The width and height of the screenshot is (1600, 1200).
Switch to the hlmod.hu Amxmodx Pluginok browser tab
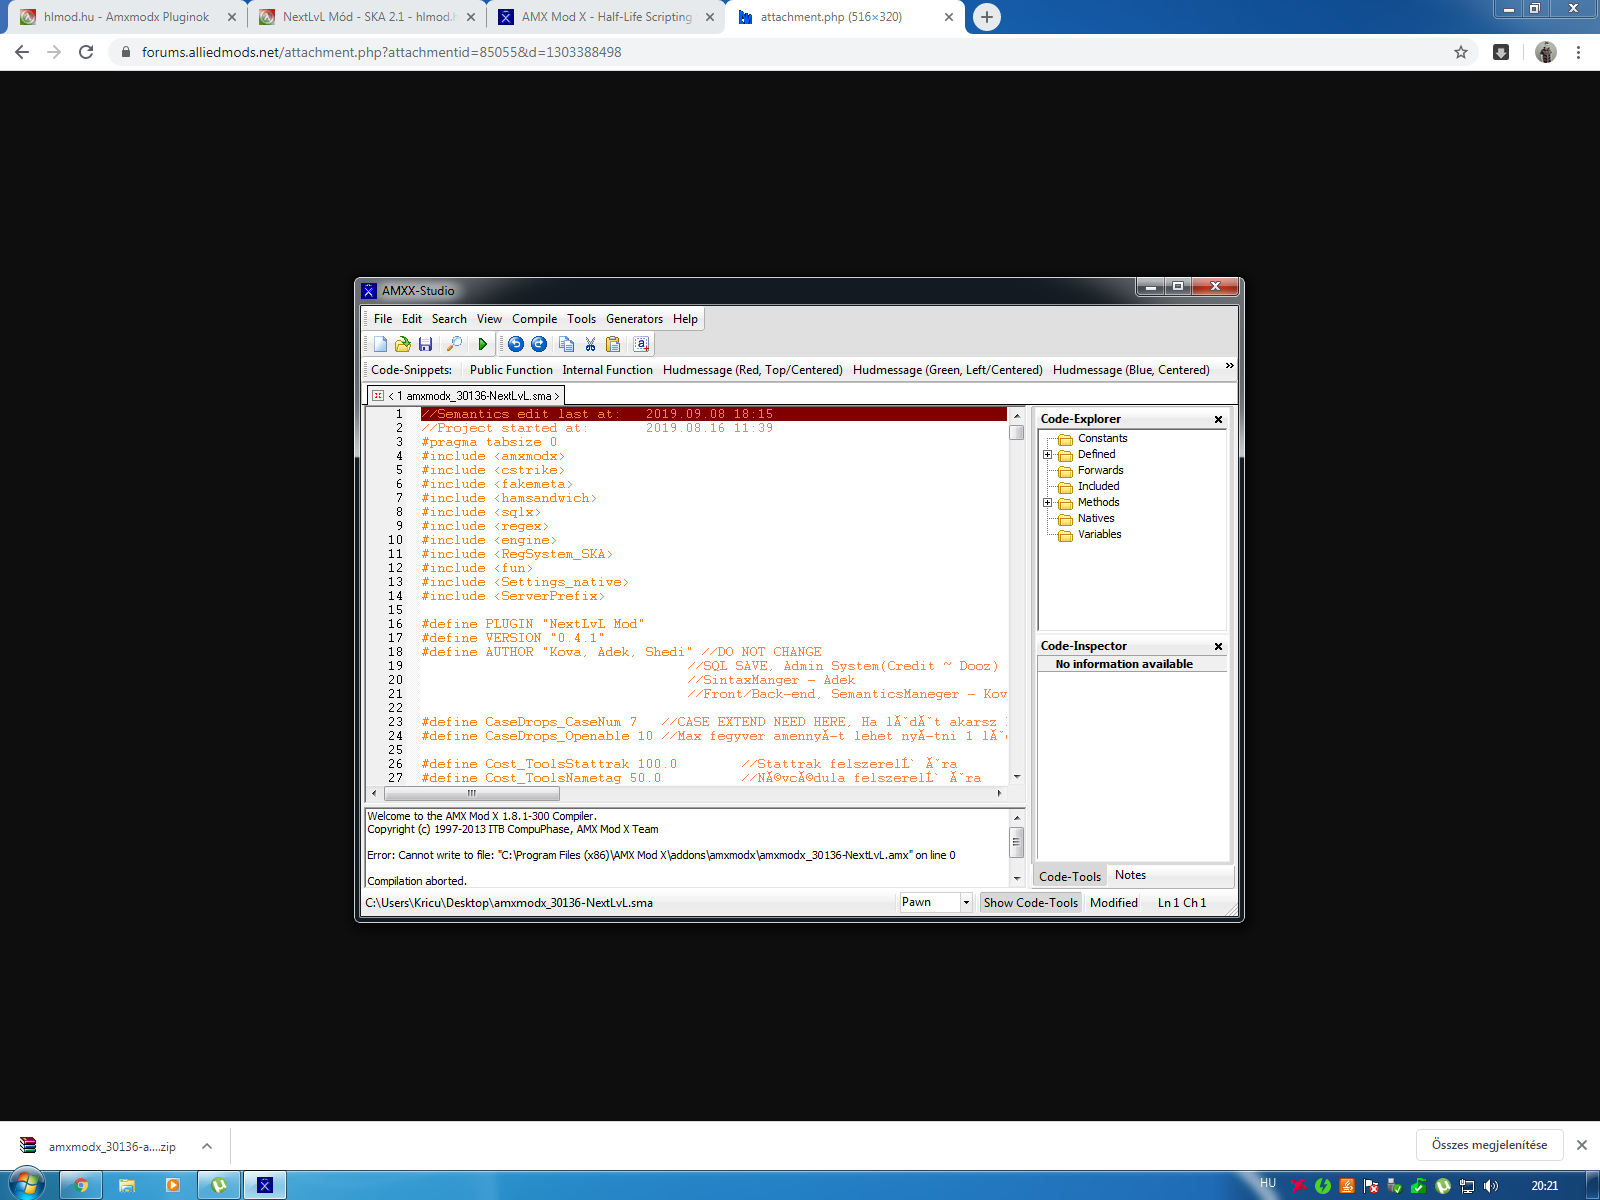click(127, 17)
